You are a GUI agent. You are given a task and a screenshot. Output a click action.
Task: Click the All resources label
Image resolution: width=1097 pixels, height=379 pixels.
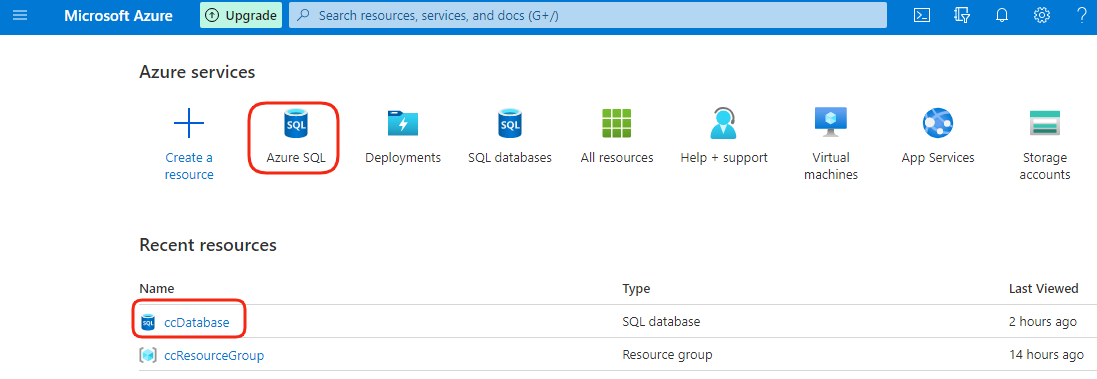click(617, 158)
